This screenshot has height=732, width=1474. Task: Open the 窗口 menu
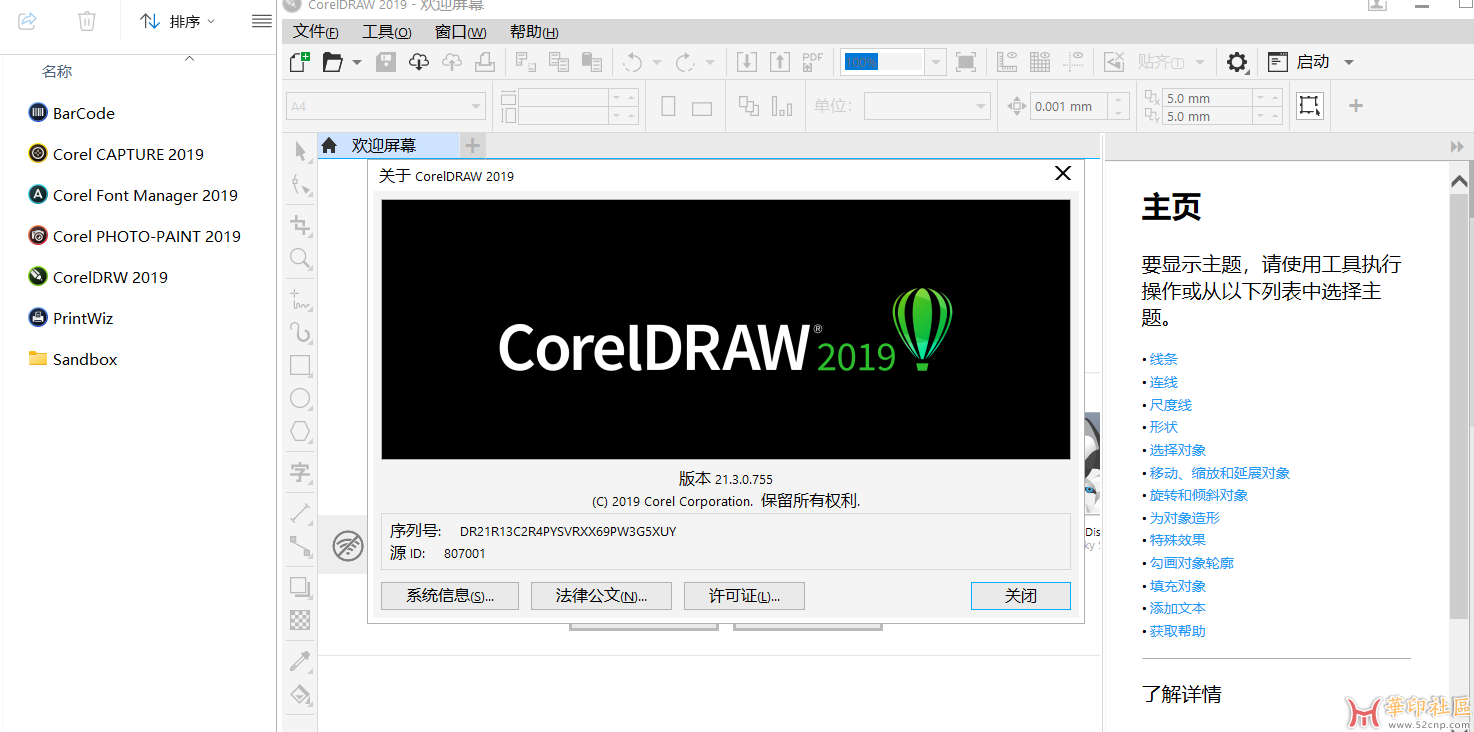coord(460,32)
